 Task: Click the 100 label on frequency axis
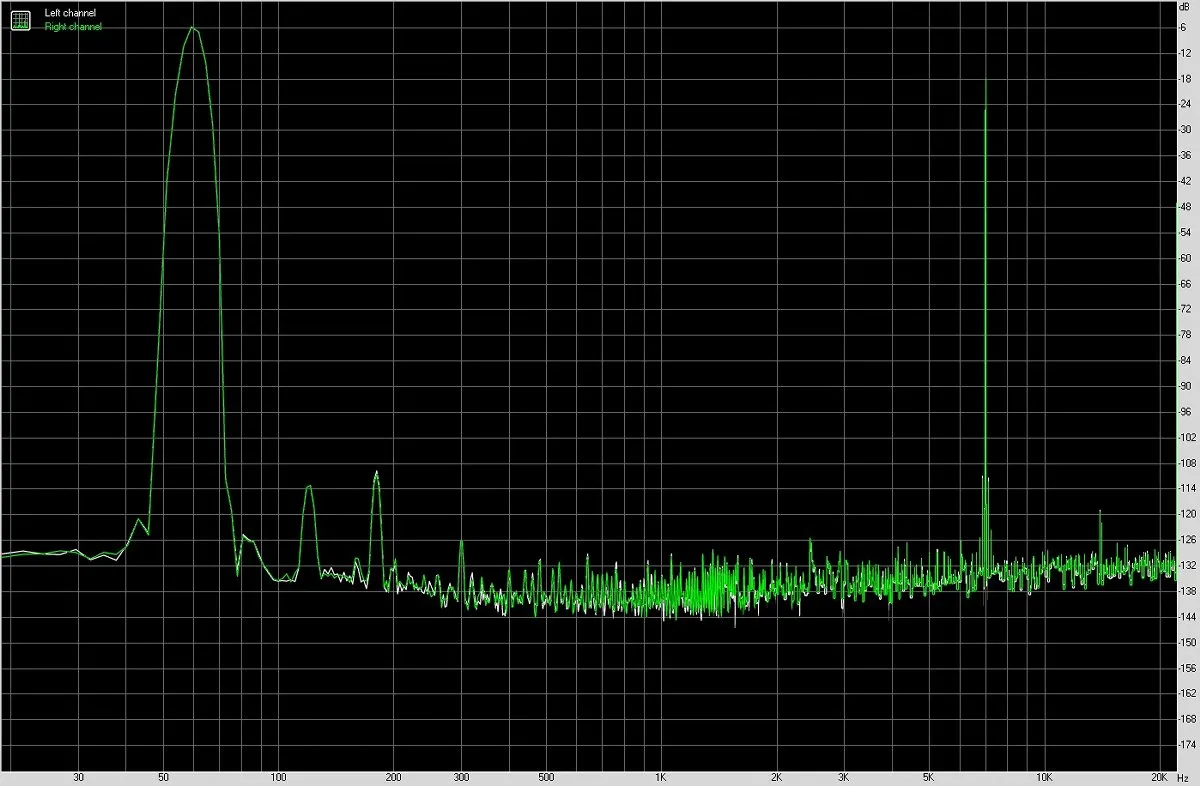[279, 776]
